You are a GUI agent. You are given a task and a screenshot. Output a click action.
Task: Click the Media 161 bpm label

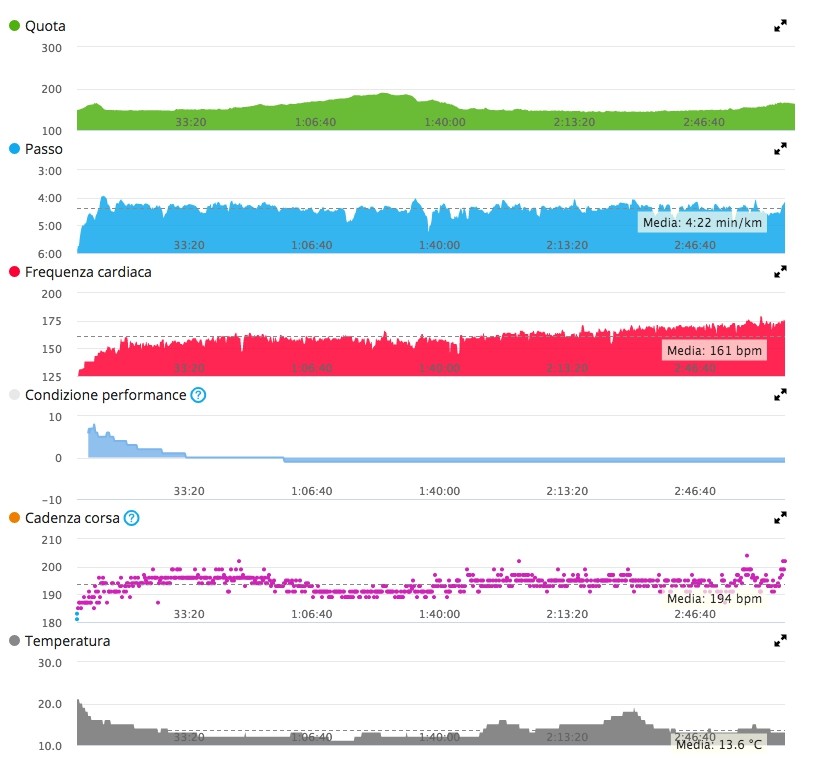[714, 351]
